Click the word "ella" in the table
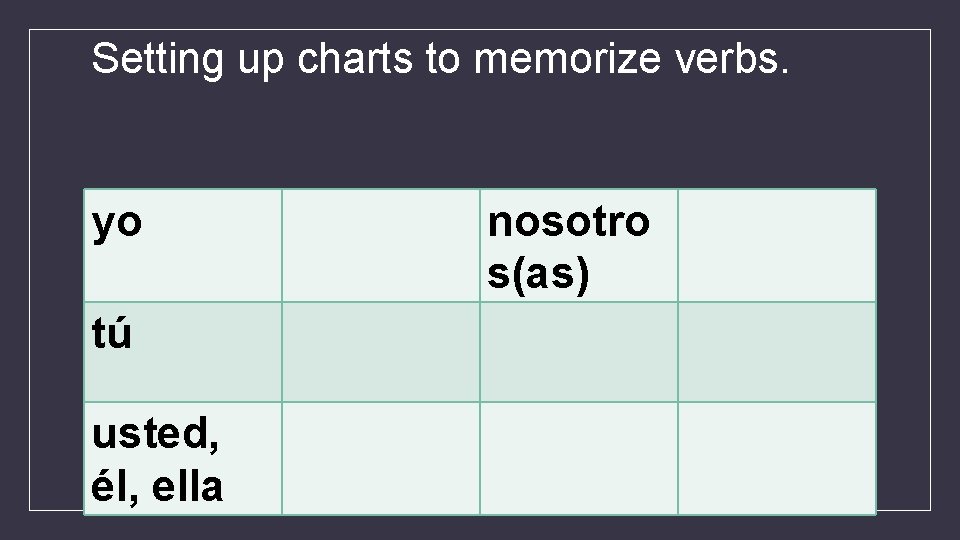 coord(190,486)
